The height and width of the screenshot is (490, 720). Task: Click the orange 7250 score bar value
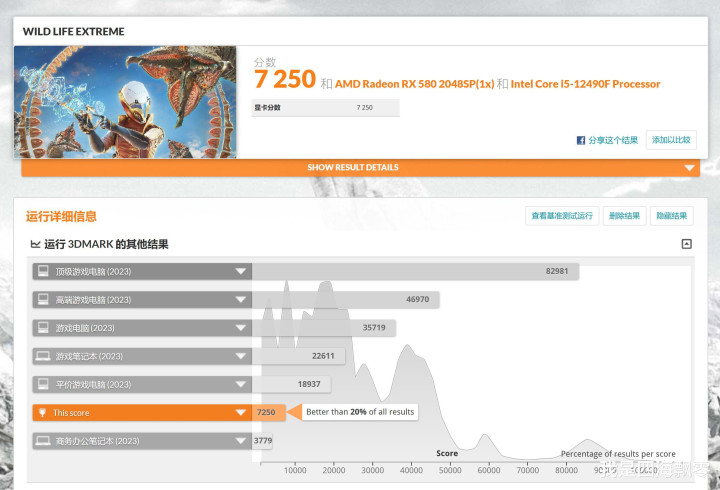[x=266, y=412]
